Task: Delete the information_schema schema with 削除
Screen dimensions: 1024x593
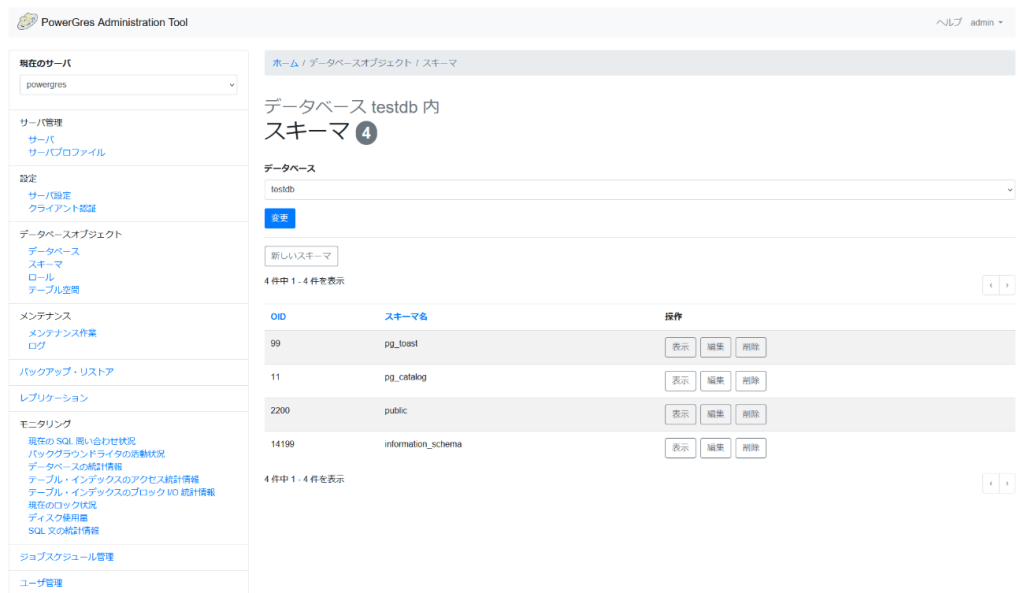Action: 750,448
